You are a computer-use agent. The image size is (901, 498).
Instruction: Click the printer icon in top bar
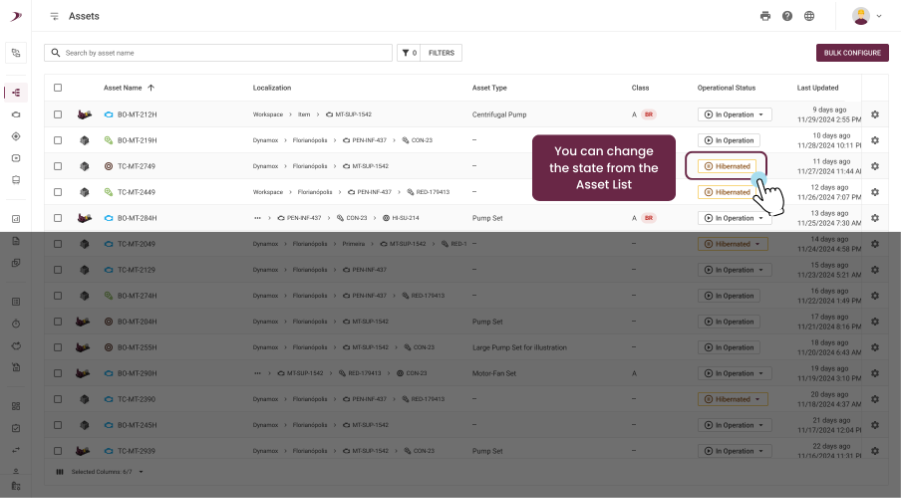coord(765,16)
